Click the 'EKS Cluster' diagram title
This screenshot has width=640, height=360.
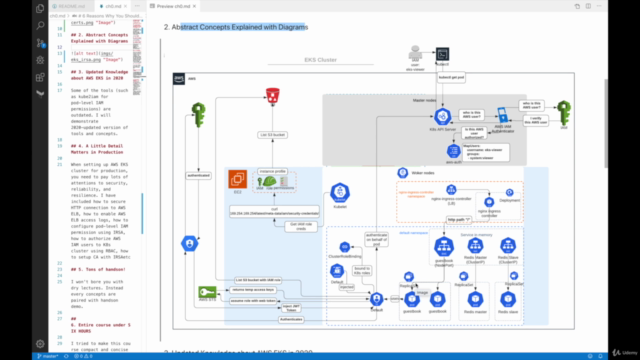pos(320,60)
